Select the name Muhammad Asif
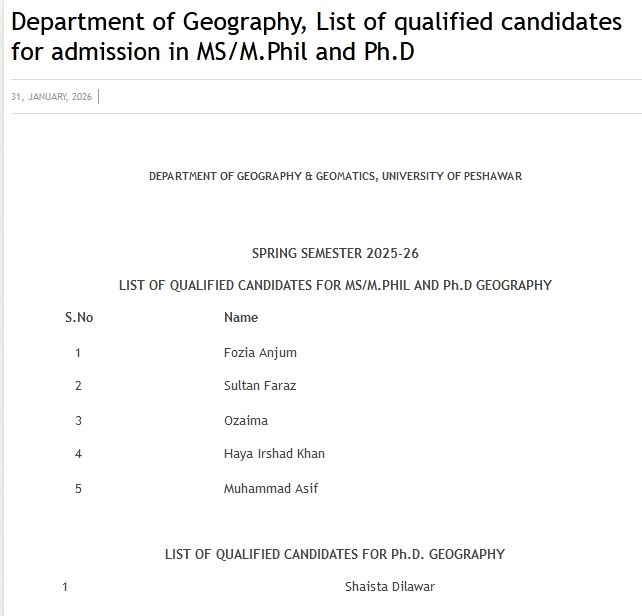The height and width of the screenshot is (616, 642). pos(271,489)
